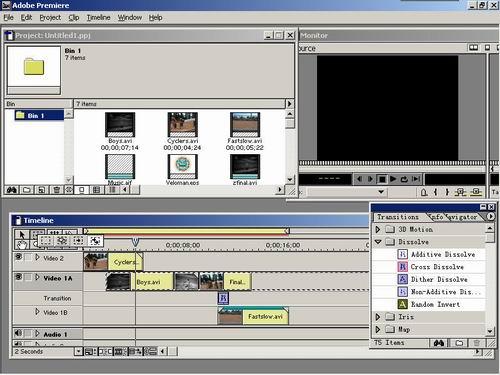Click the Loop playback button in Monitor

coord(404,179)
